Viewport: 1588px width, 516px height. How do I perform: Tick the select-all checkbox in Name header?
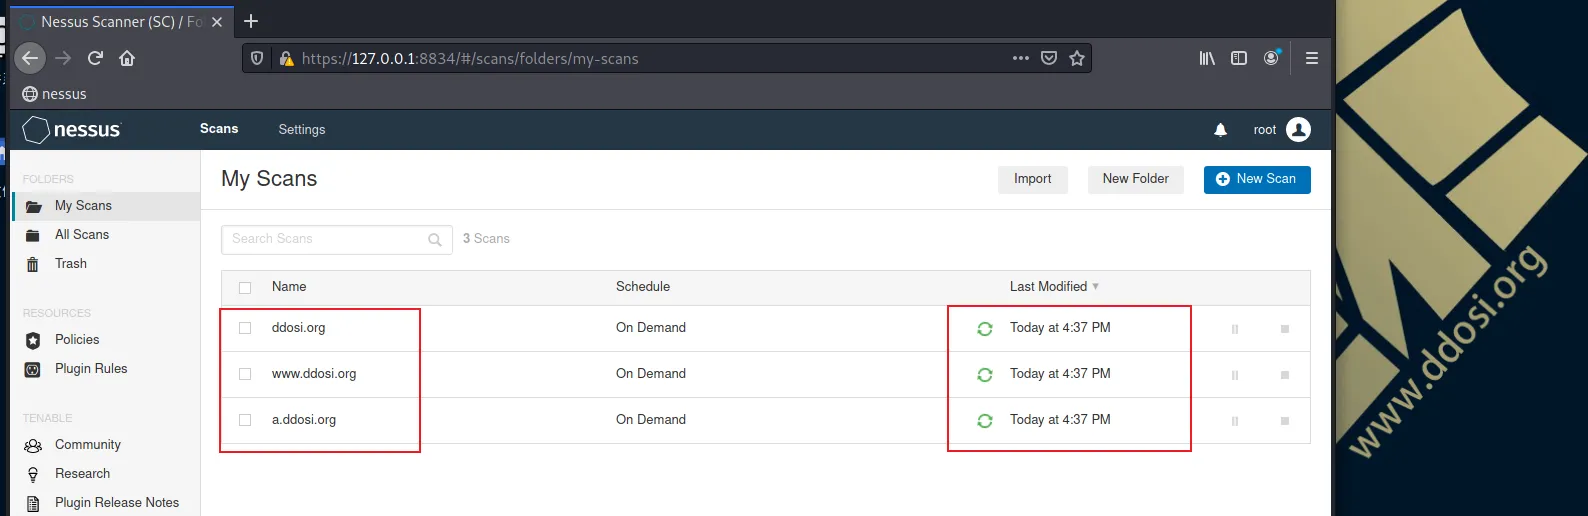pos(245,288)
